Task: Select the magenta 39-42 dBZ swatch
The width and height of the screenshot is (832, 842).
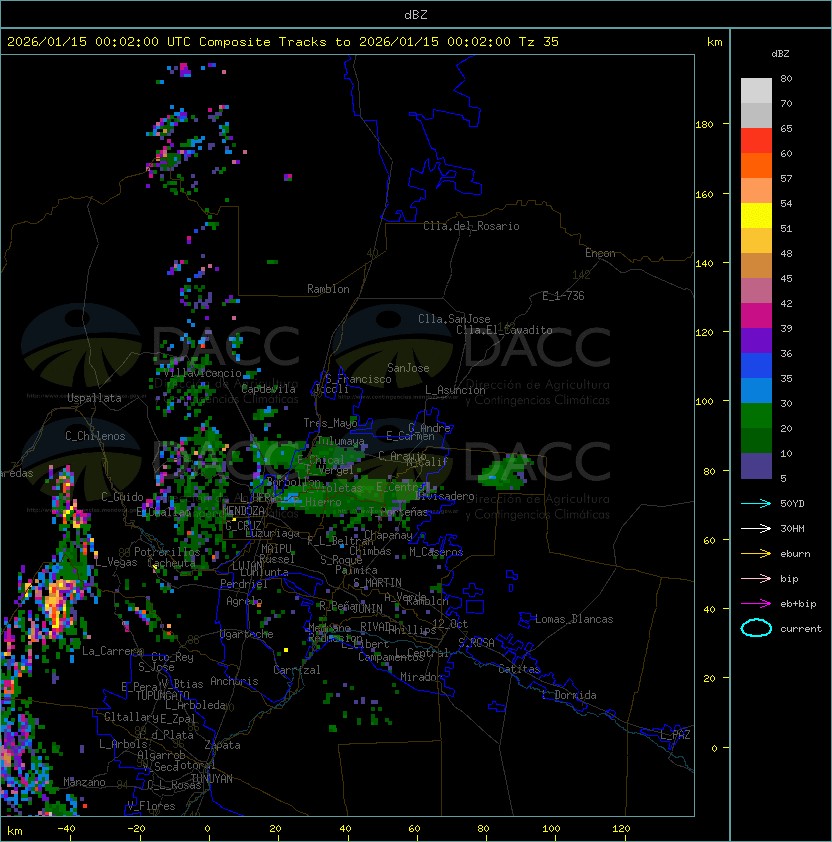Action: tap(756, 316)
